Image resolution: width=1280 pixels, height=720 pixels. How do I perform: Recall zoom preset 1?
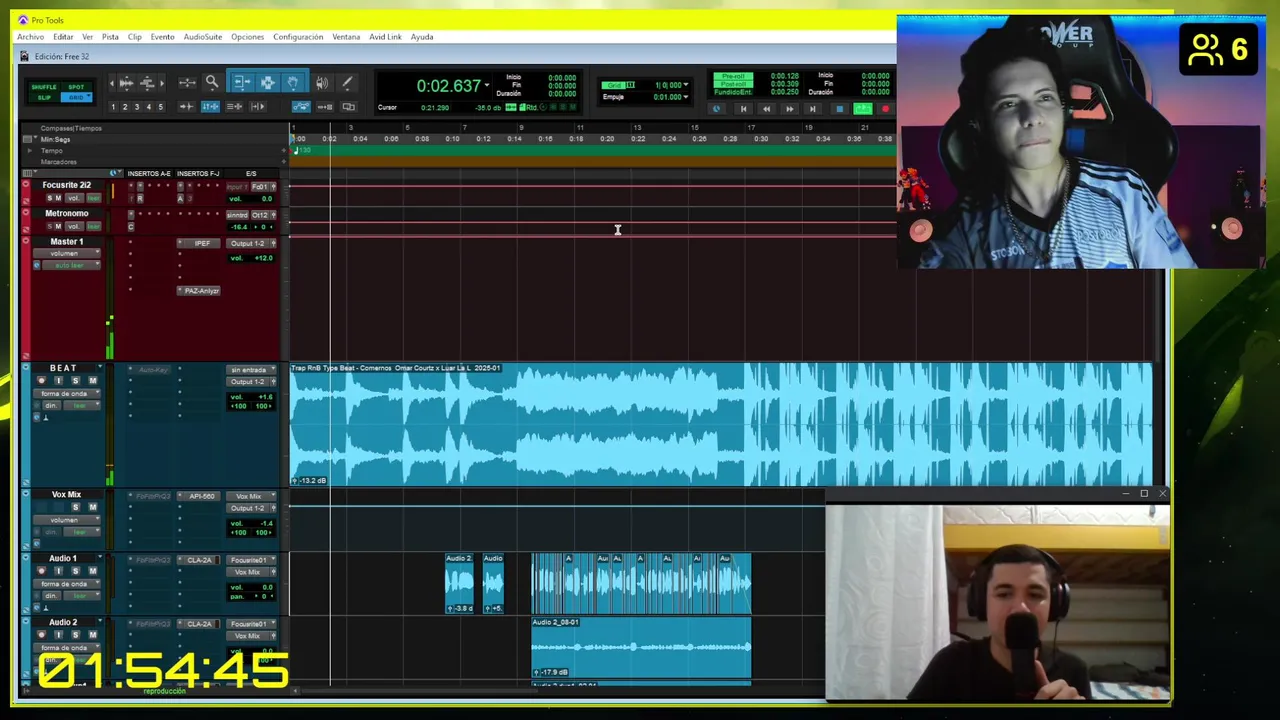pyautogui.click(x=113, y=107)
